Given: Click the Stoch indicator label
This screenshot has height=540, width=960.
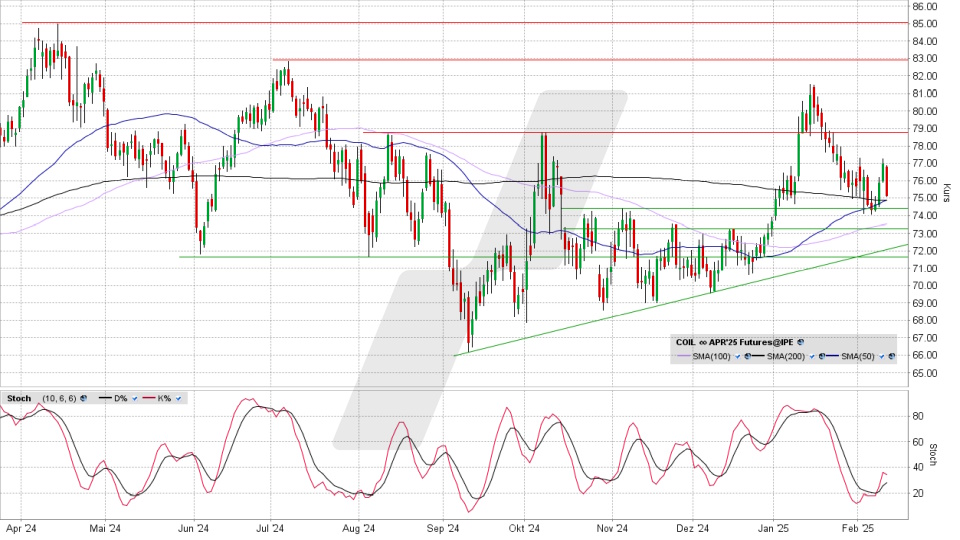Looking at the screenshot, I should click(19, 398).
